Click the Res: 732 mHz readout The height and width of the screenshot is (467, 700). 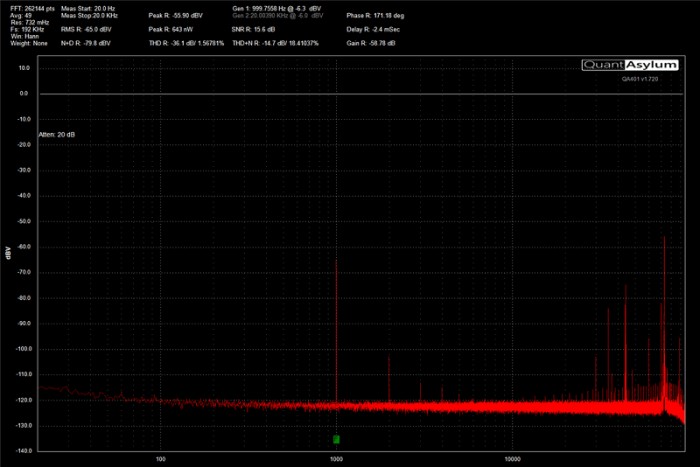click(30, 22)
